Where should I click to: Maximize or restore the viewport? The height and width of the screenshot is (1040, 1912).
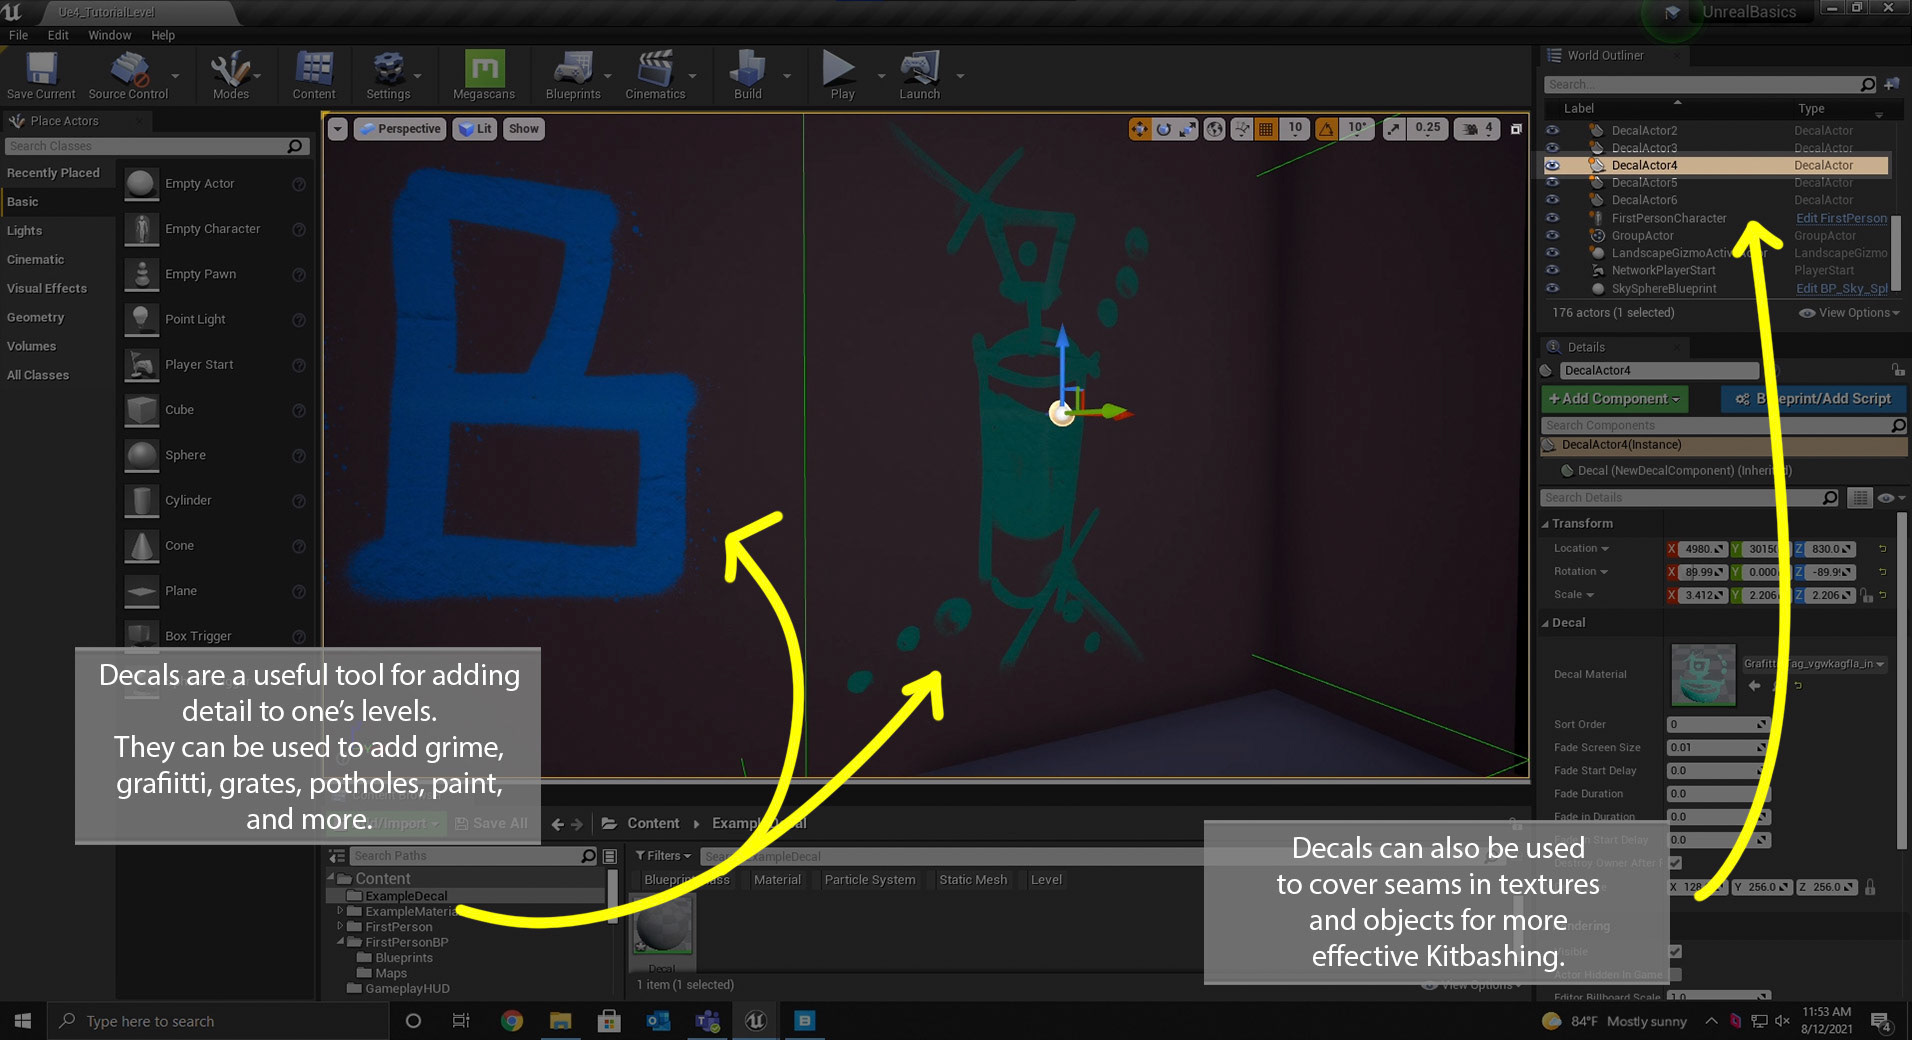click(1516, 129)
